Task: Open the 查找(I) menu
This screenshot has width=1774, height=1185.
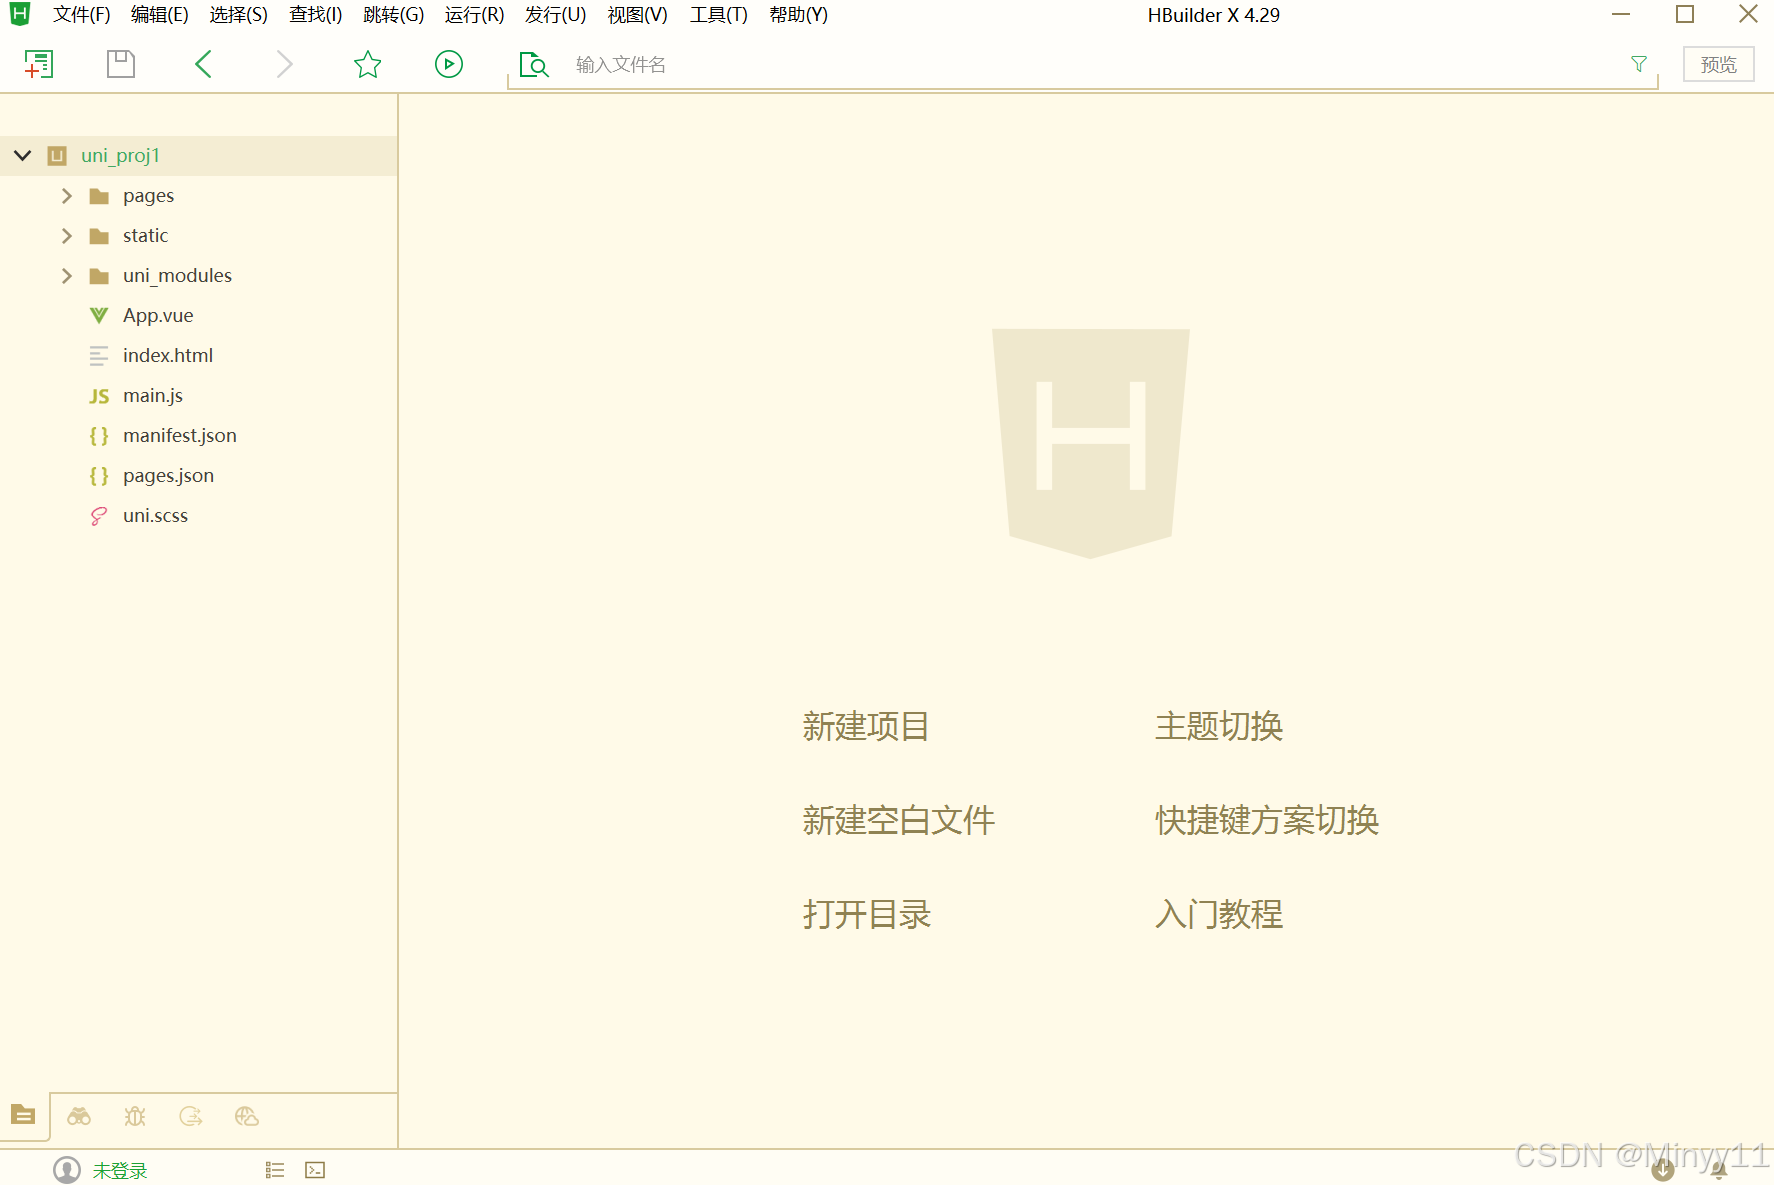Action: click(316, 15)
